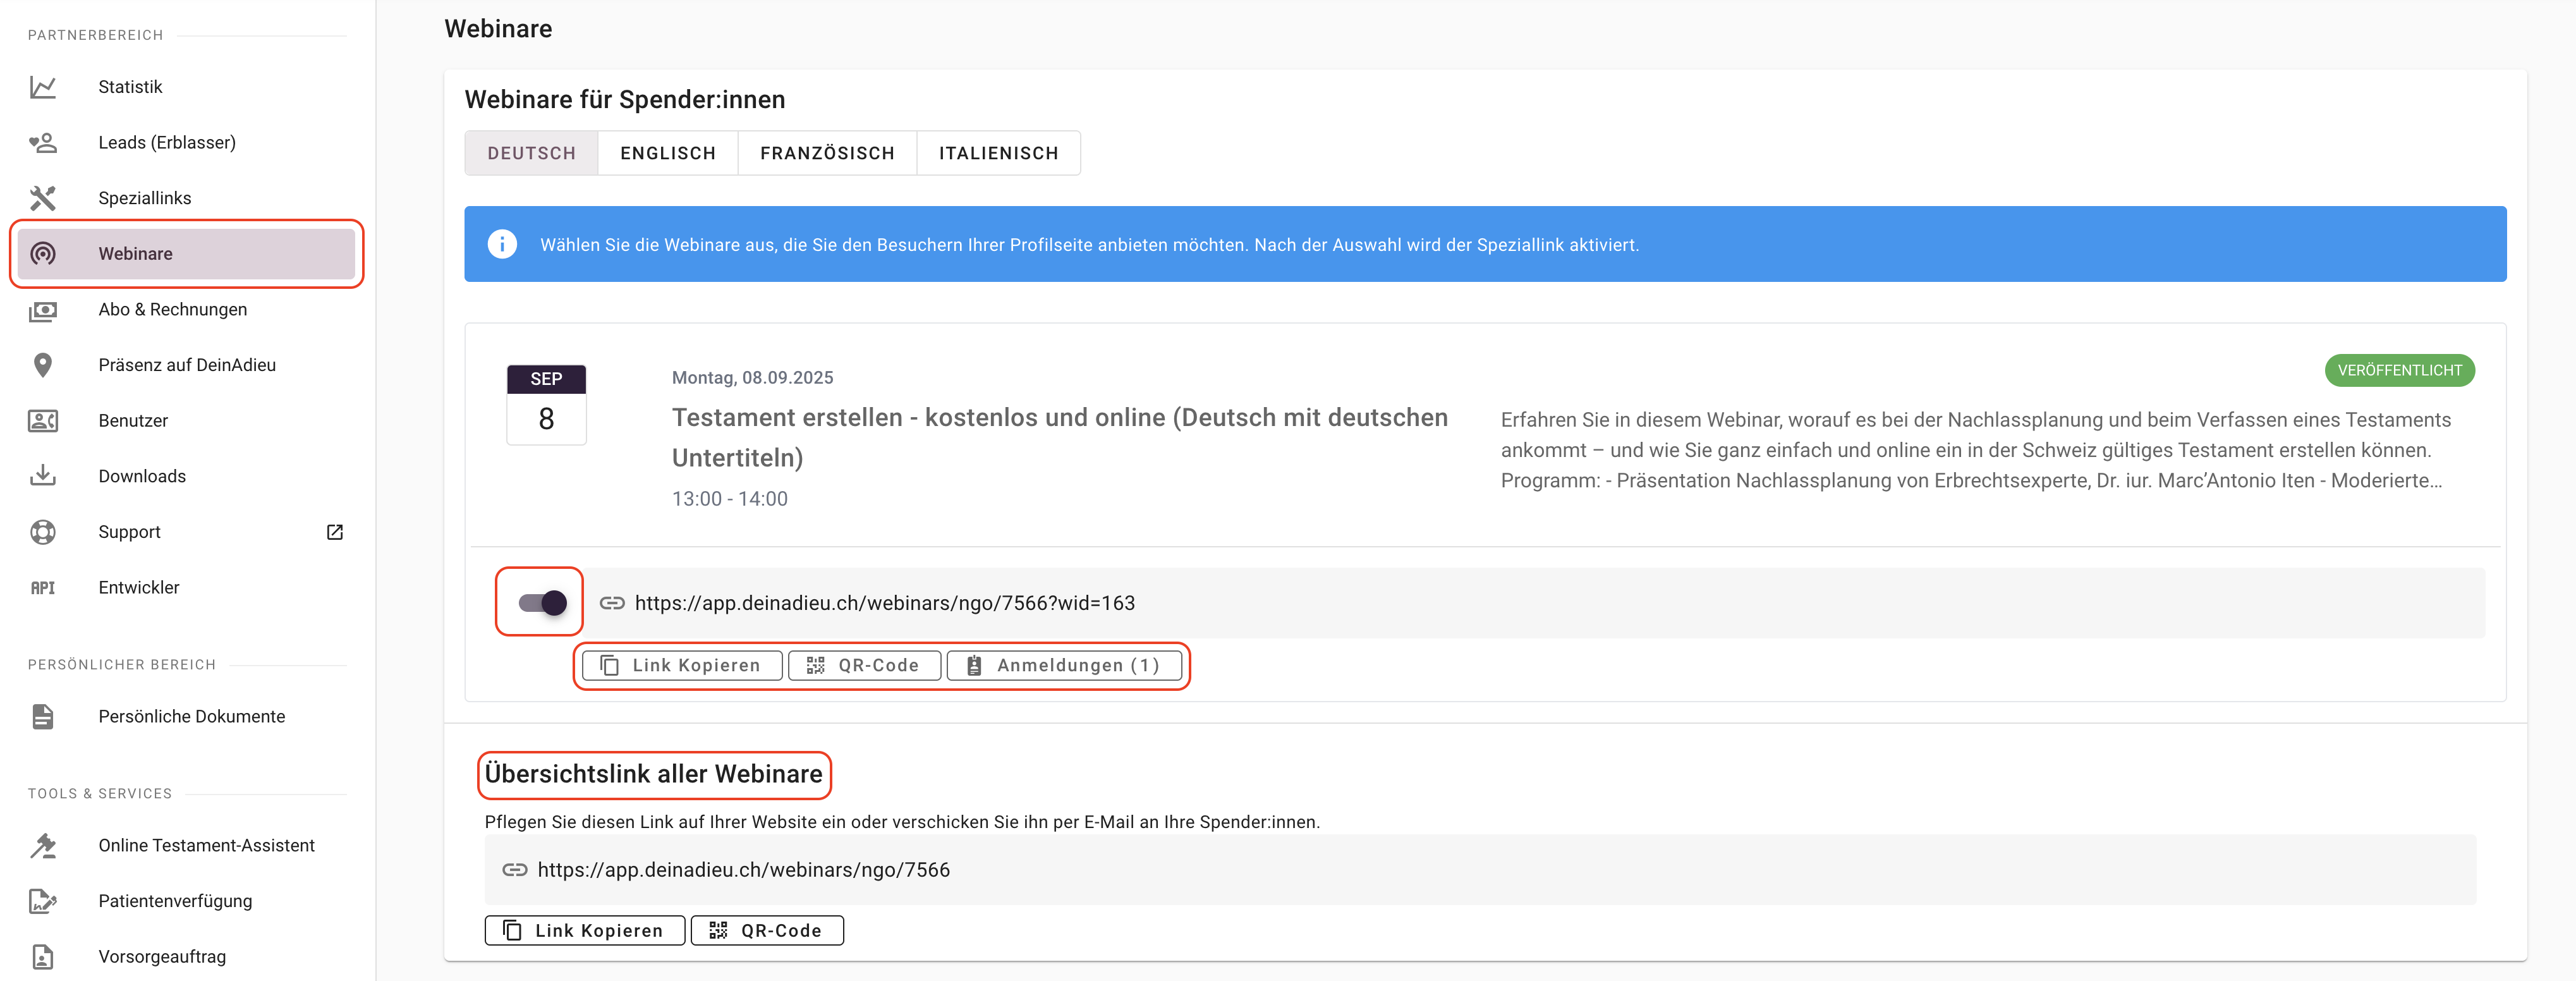This screenshot has width=2576, height=981.
Task: Click the Speziallinks tools icon
Action: (42, 198)
